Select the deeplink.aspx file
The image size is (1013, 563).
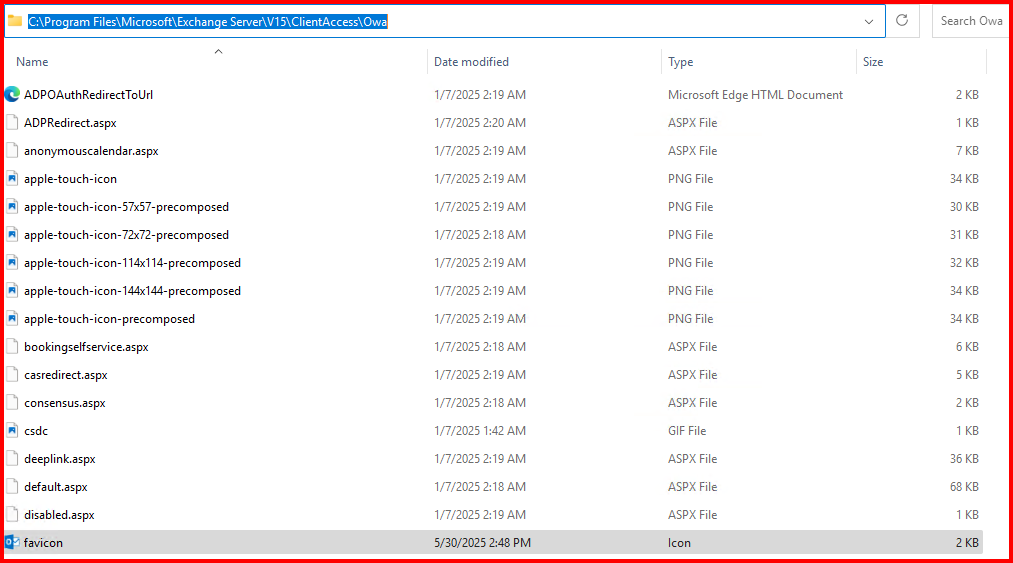[x=60, y=459]
